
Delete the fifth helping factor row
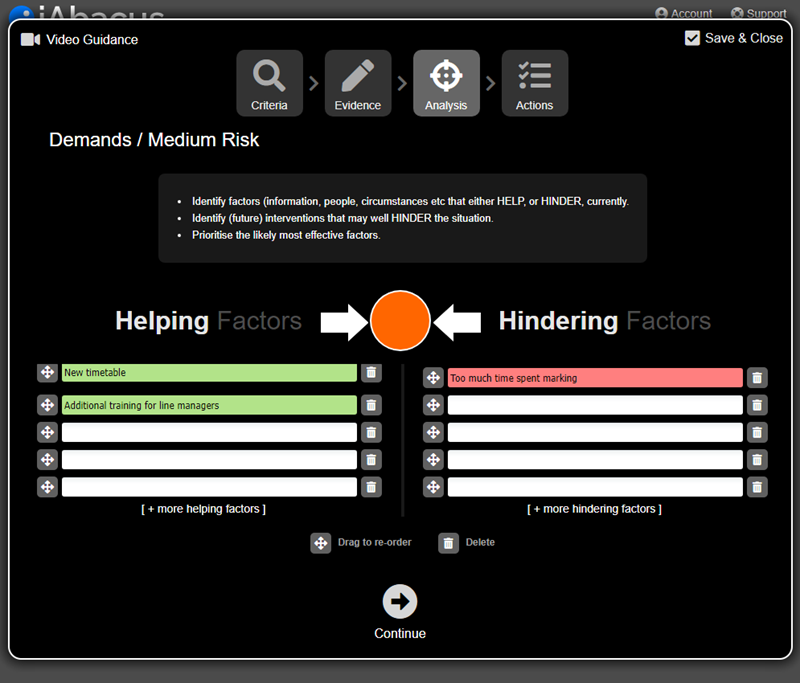(371, 487)
